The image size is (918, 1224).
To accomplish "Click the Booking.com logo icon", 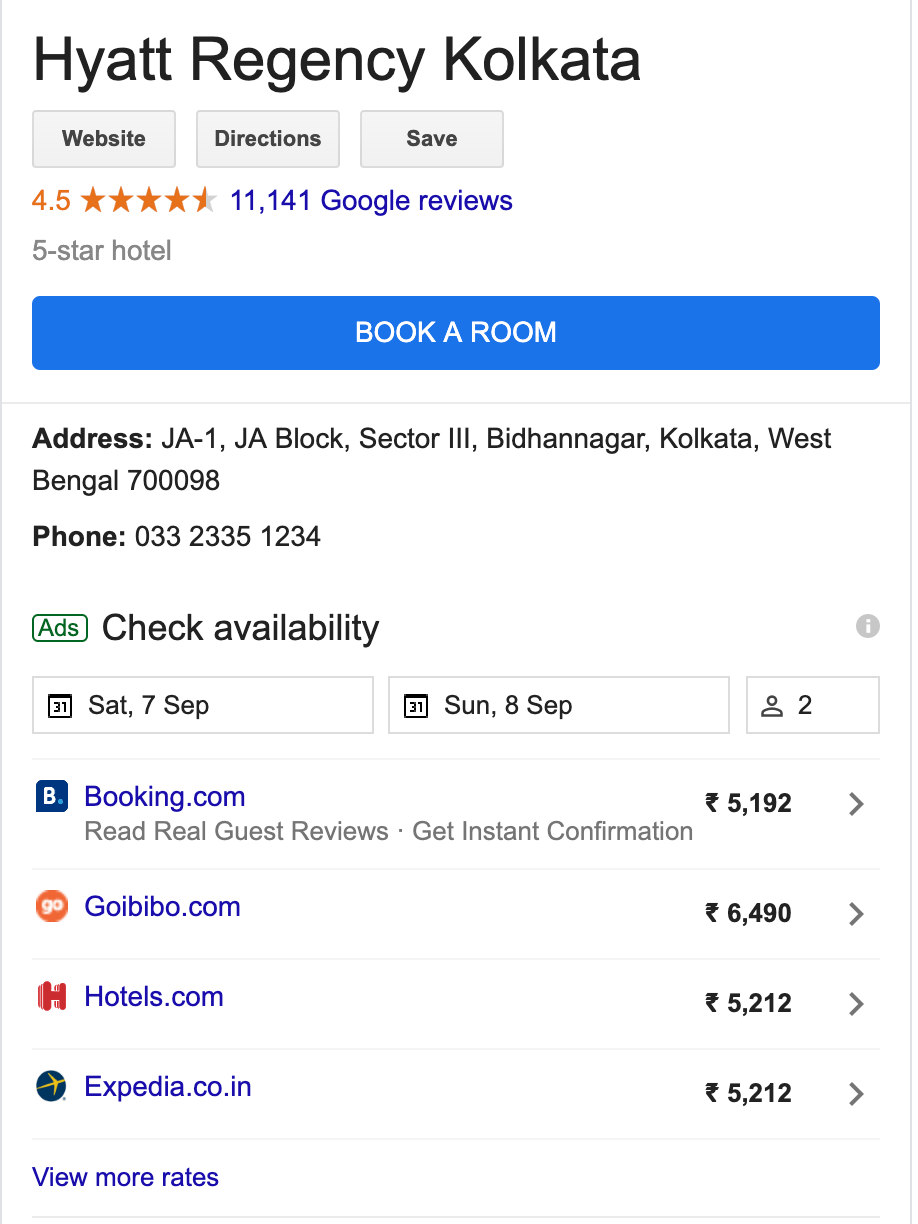I will pyautogui.click(x=51, y=797).
